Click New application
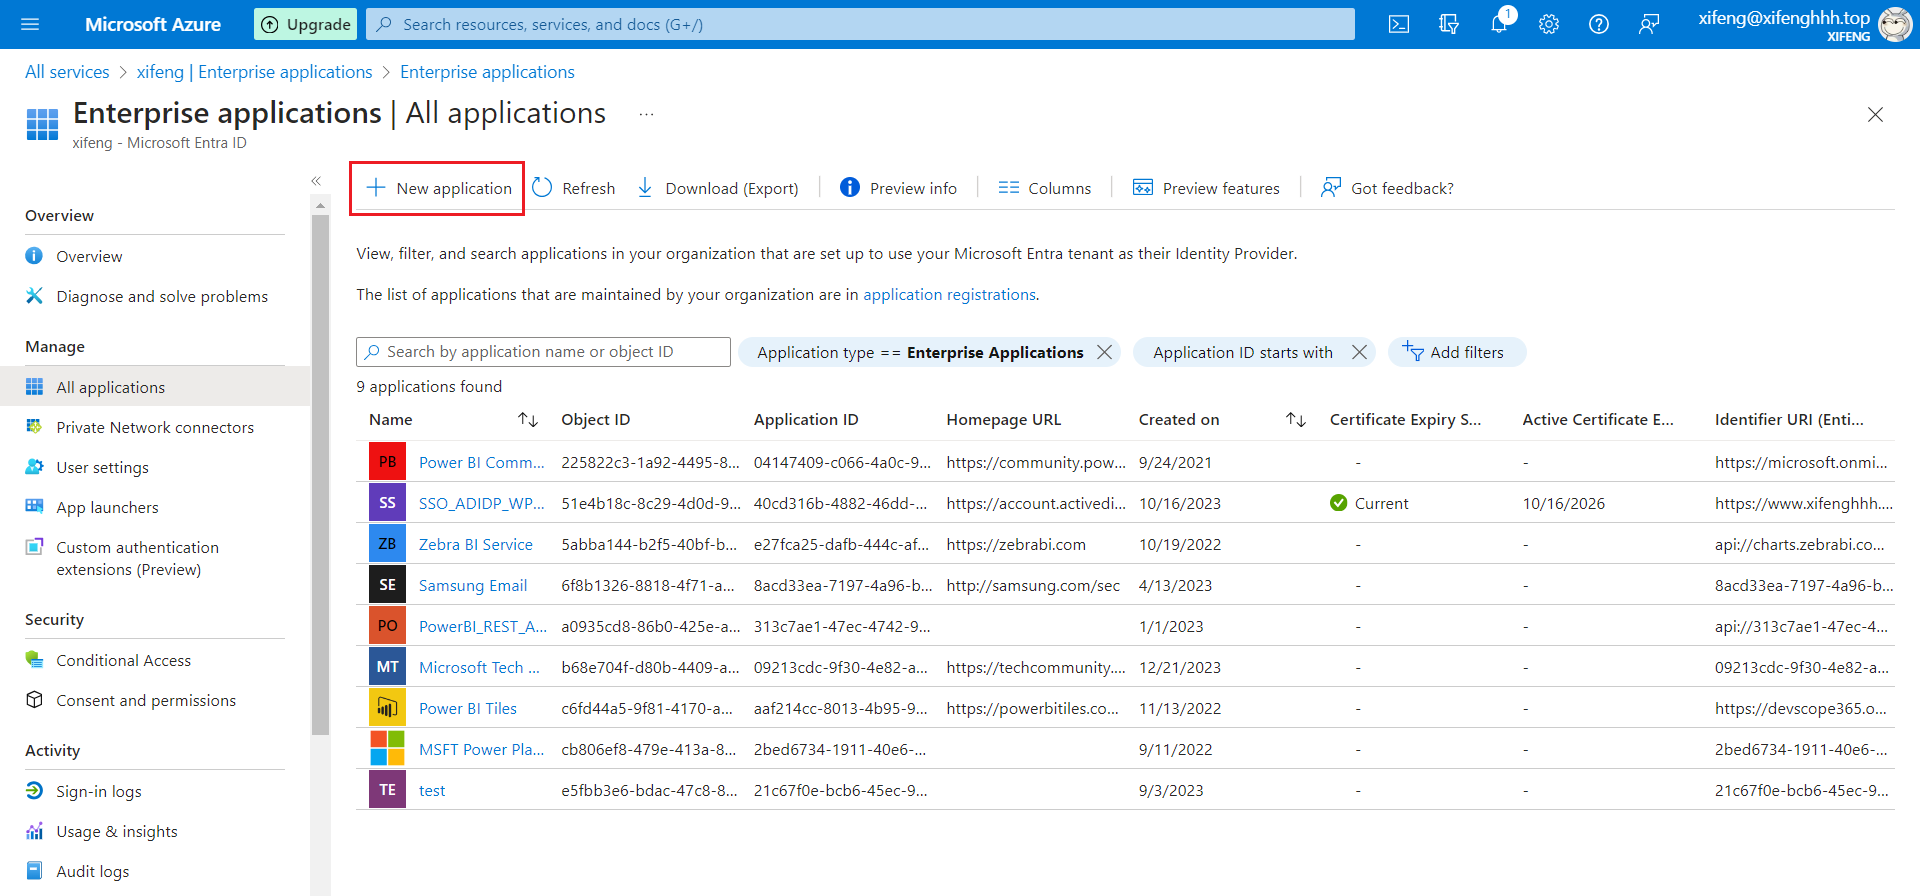Image resolution: width=1920 pixels, height=896 pixels. click(438, 188)
